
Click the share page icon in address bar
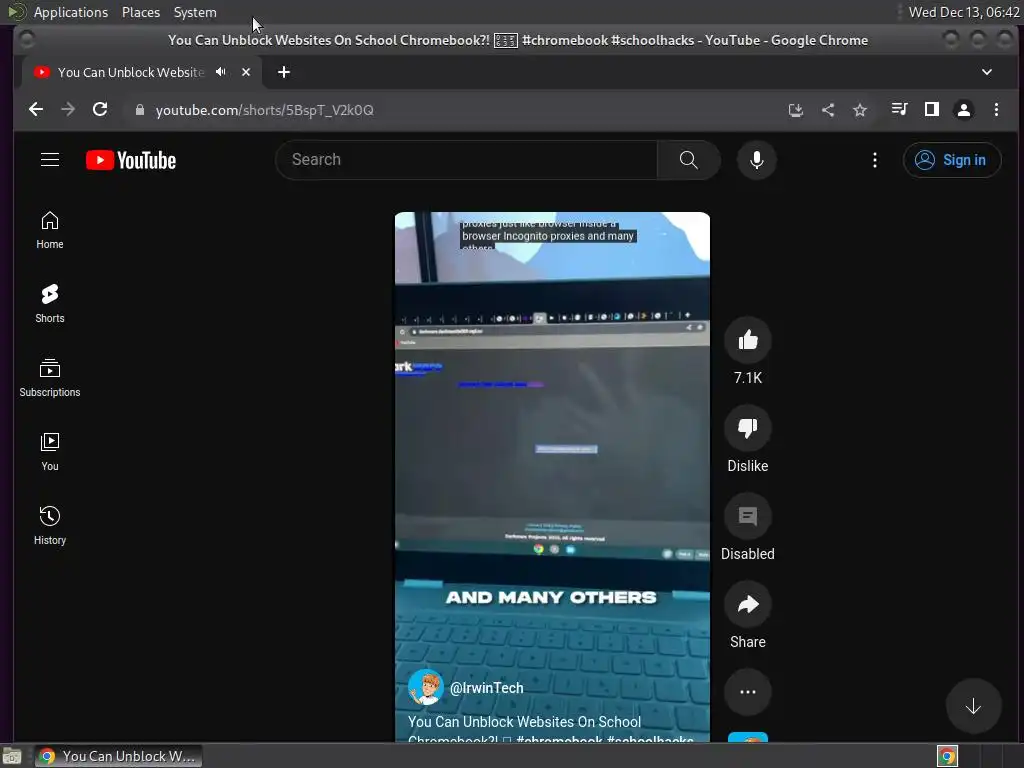click(827, 110)
